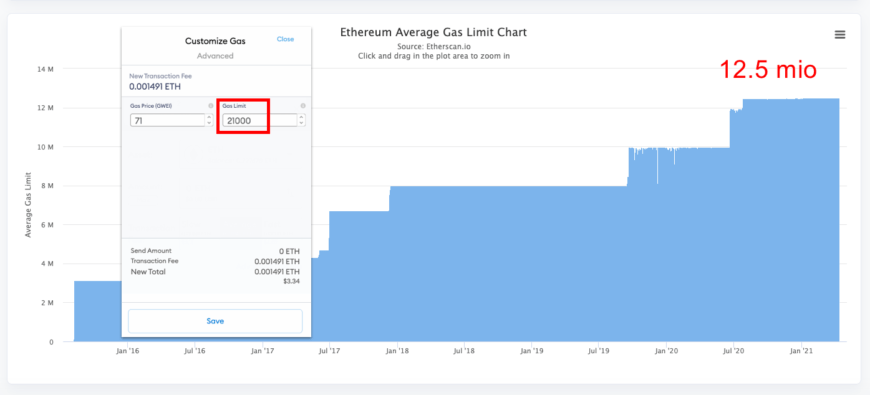Decrease Gas Limit with the down arrow

coord(301,123)
